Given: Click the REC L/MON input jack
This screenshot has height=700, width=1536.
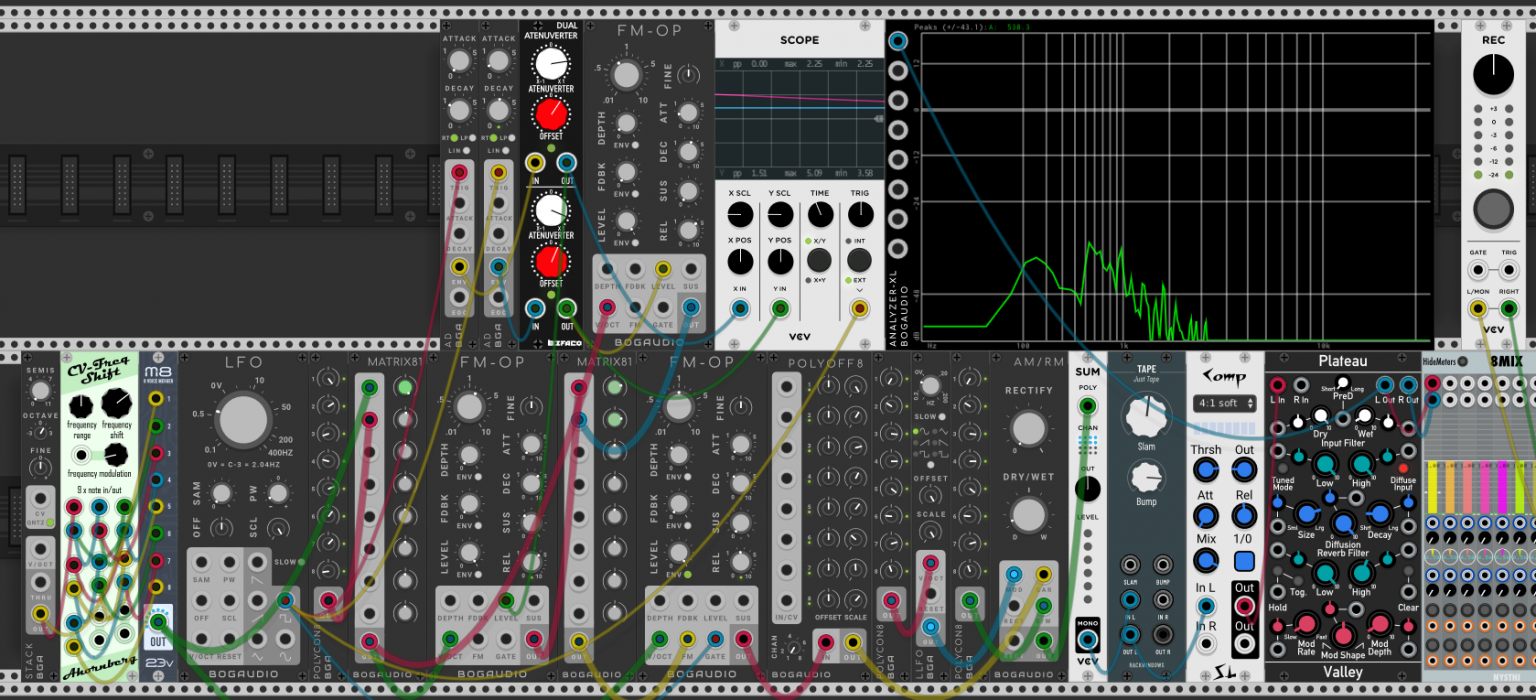Looking at the screenshot, I should [x=1477, y=308].
